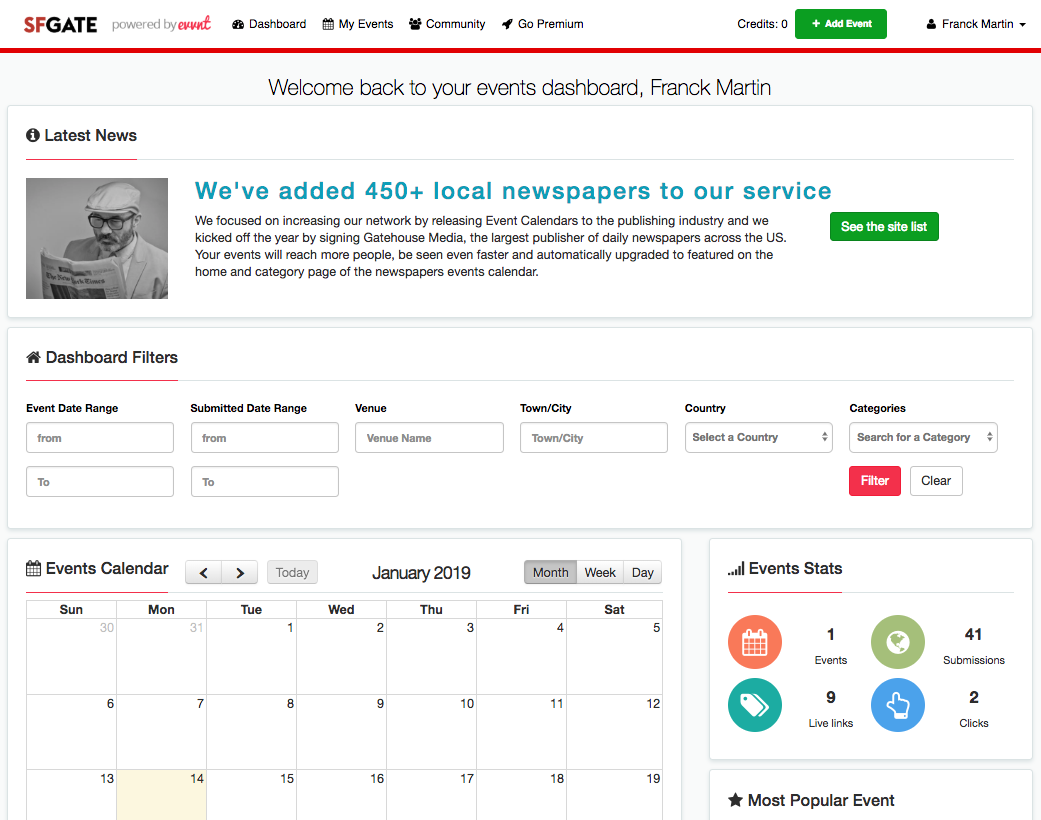This screenshot has height=820, width=1041.
Task: Click the Submitted Date Range To field
Action: 265,481
